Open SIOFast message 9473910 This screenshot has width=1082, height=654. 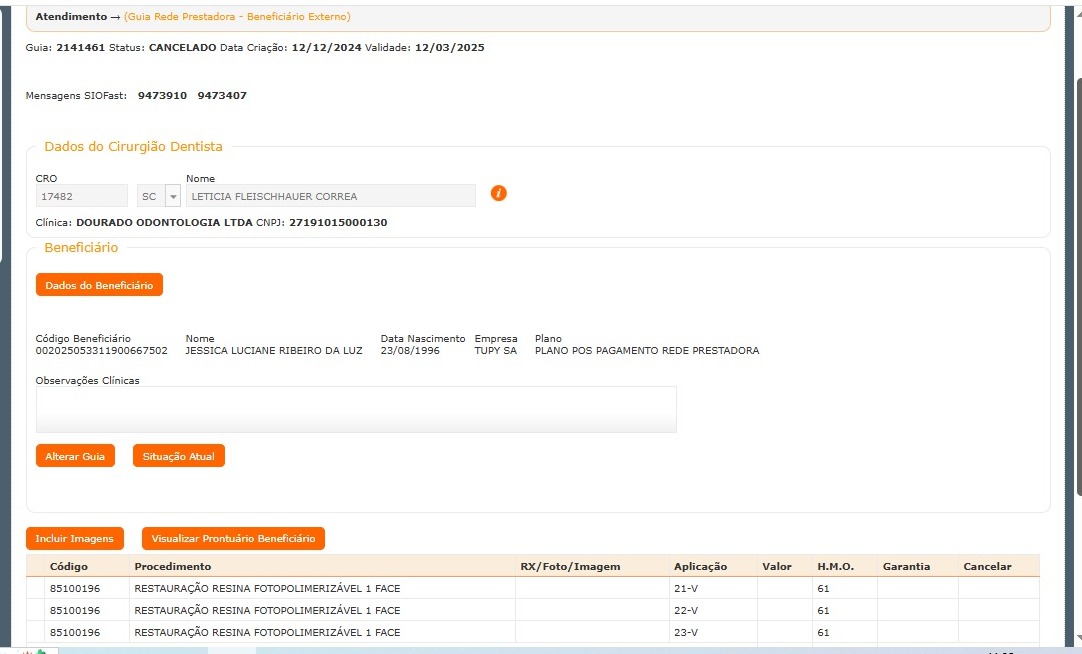pos(162,96)
